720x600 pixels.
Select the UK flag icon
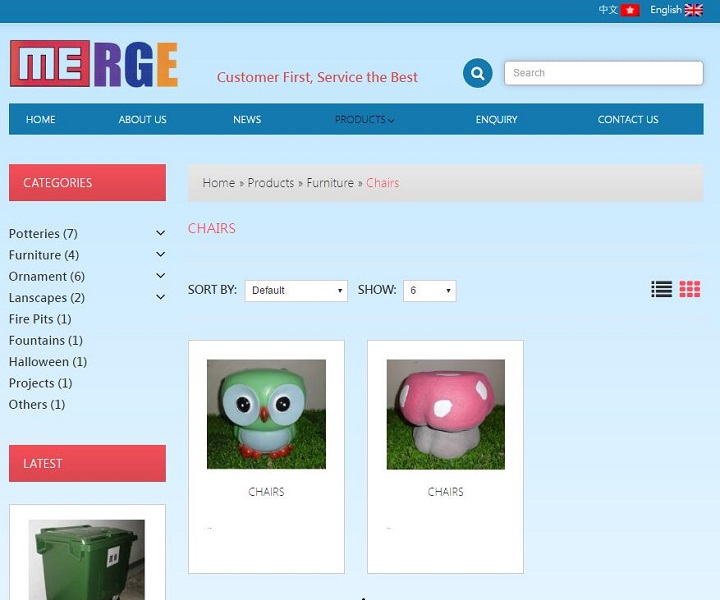pyautogui.click(x=693, y=10)
